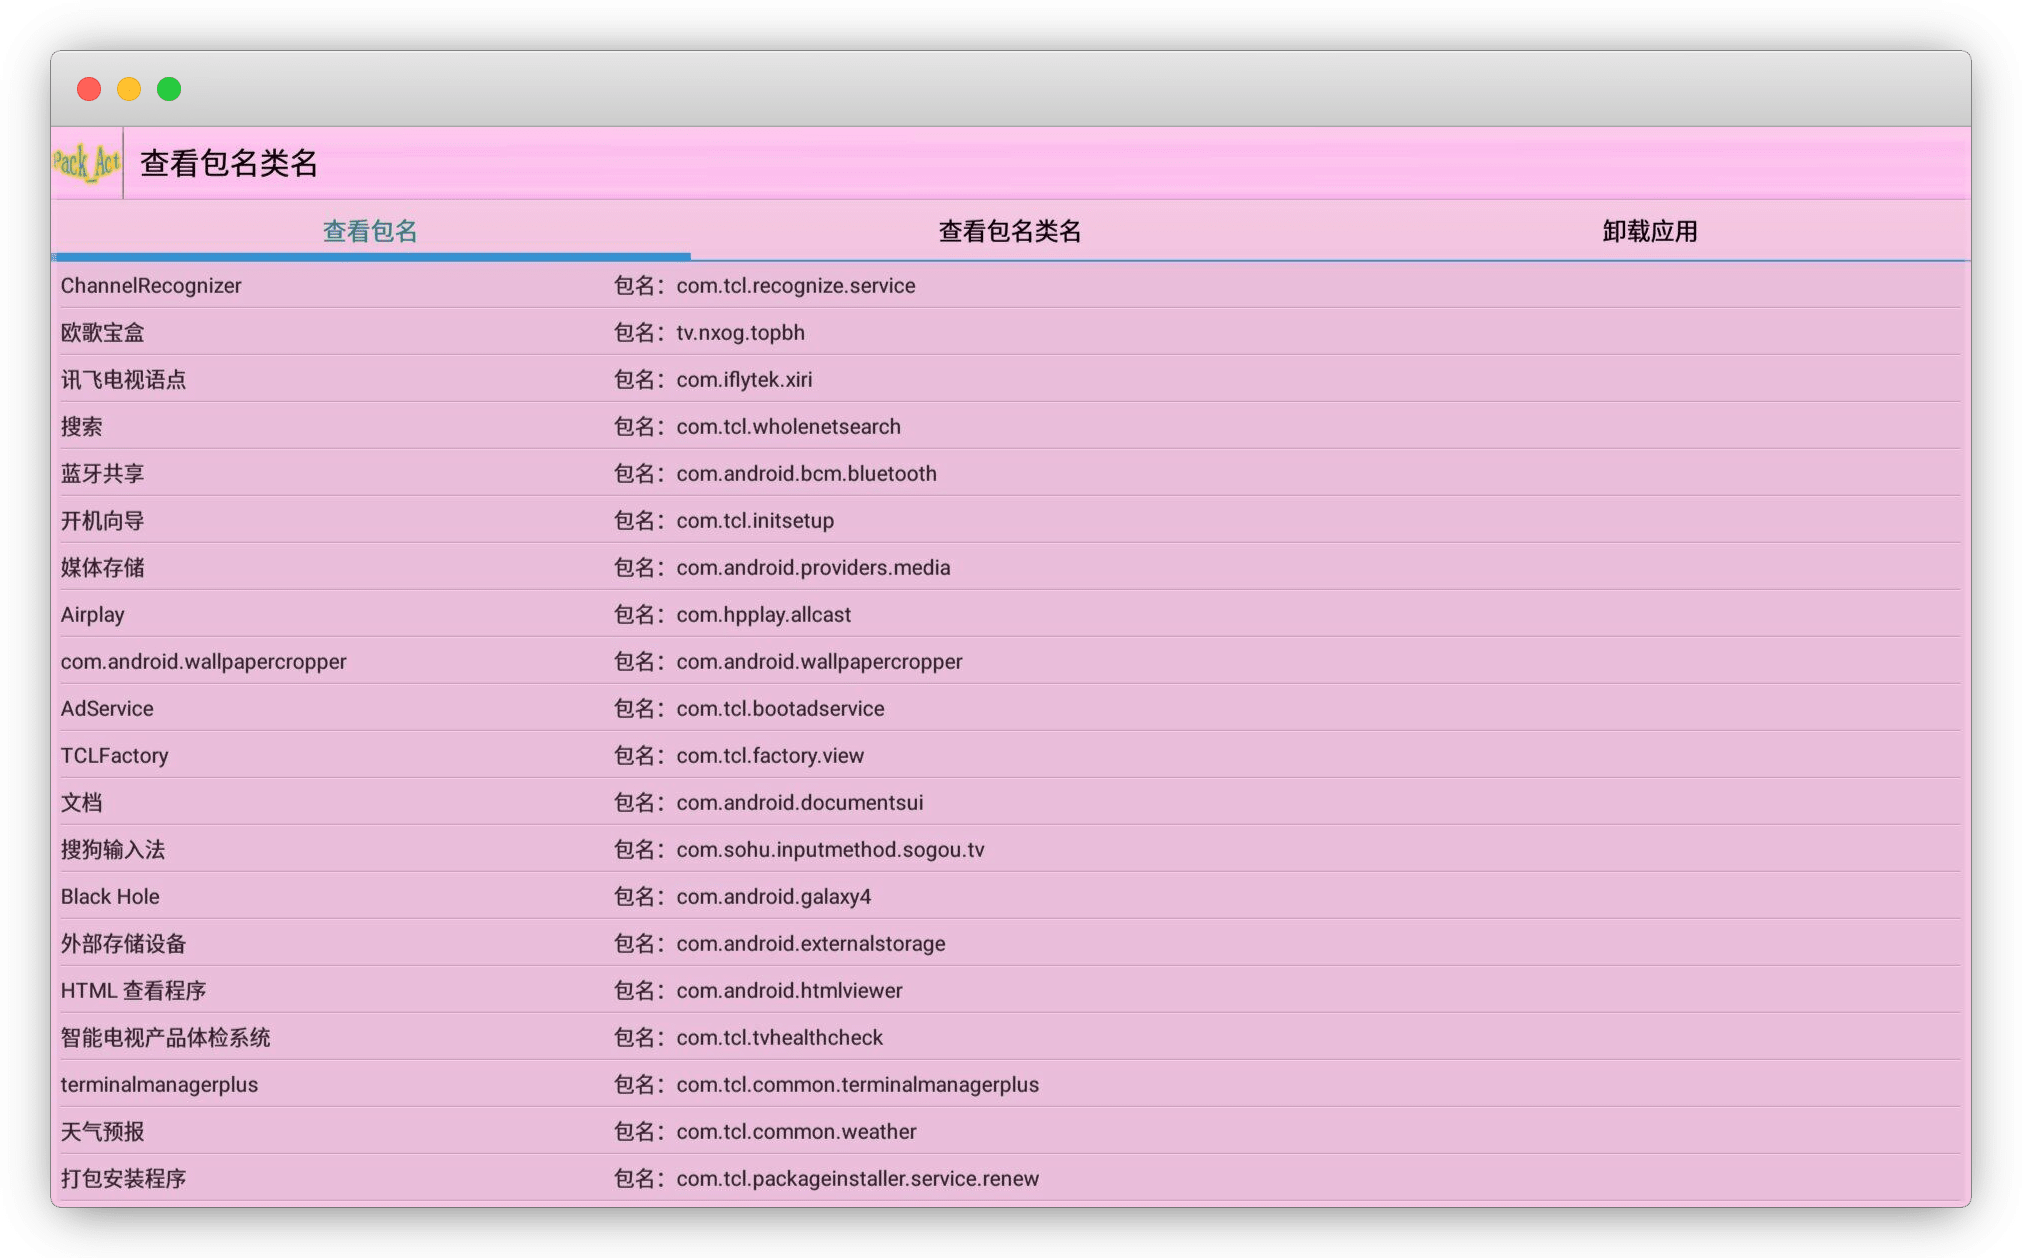Pick the 搜狗输入法 entry
The height and width of the screenshot is (1258, 2022).
pos(113,850)
